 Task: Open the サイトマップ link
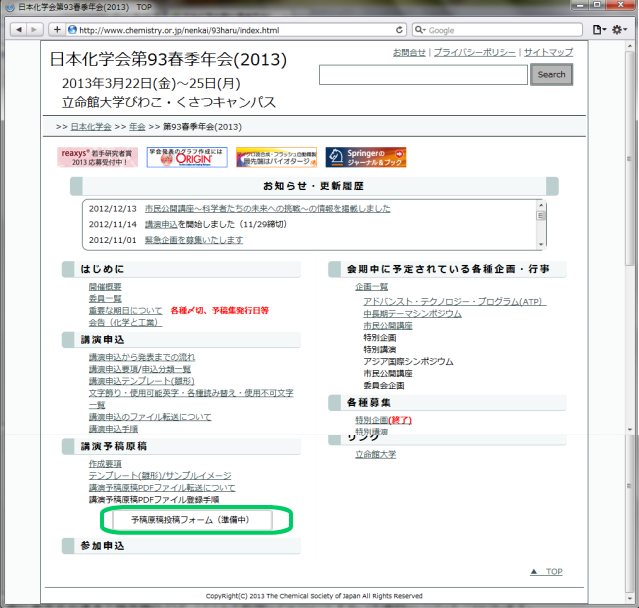pos(548,53)
